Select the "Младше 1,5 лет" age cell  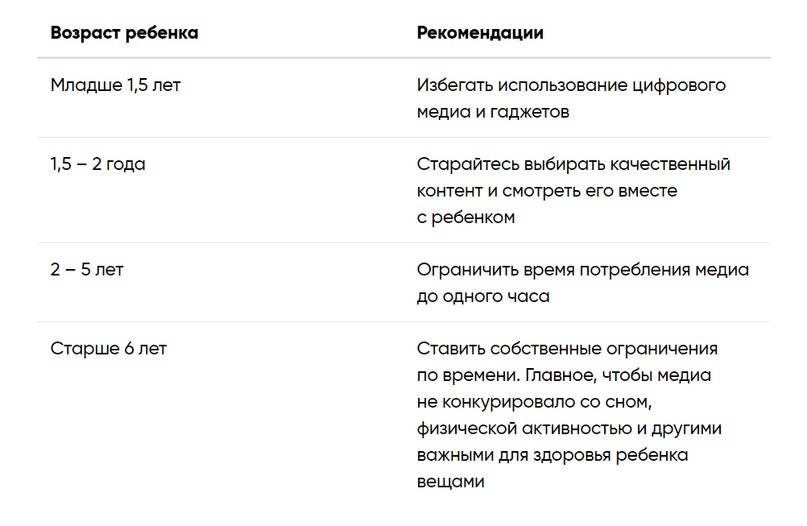click(x=116, y=85)
